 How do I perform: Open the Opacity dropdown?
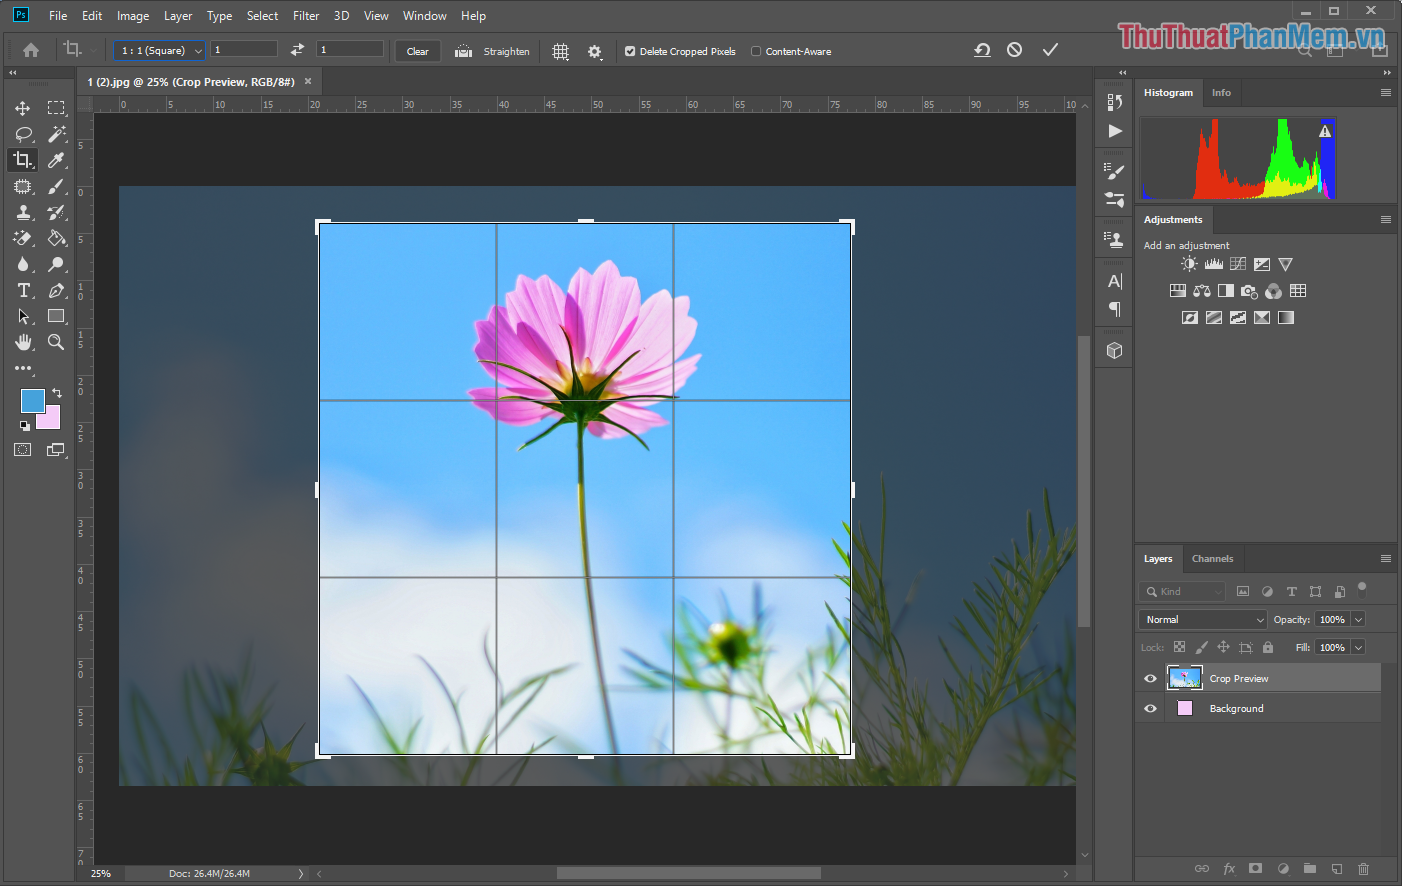1358,619
